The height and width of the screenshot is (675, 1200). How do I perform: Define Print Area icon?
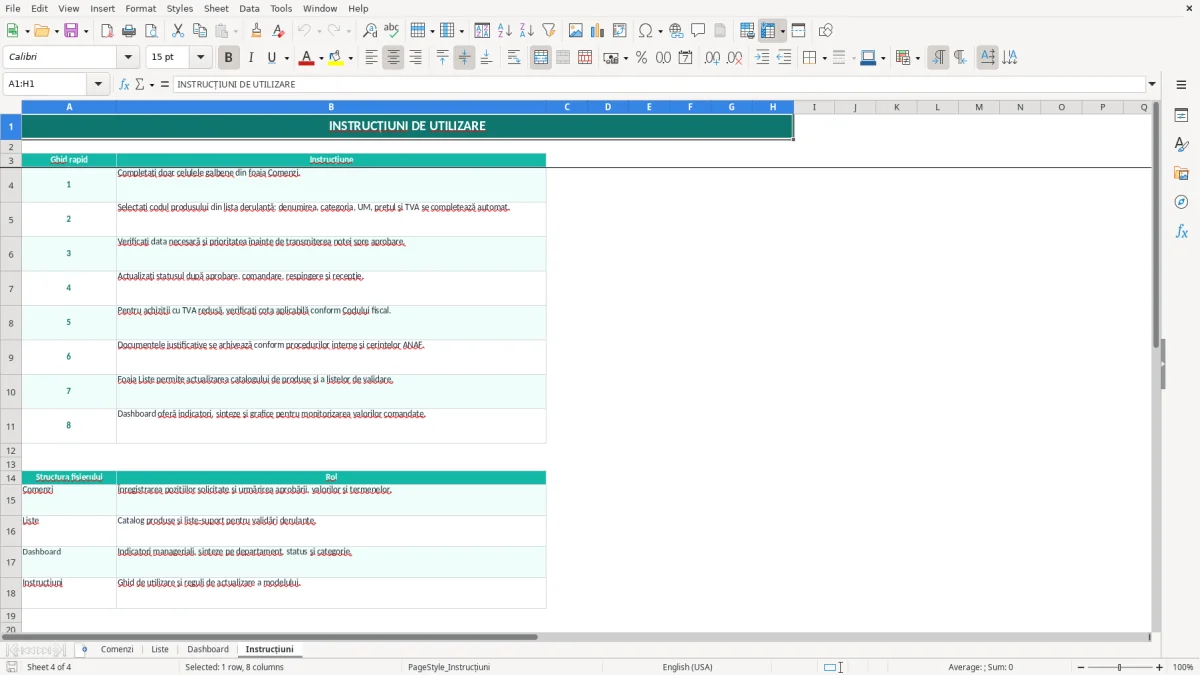tap(747, 30)
